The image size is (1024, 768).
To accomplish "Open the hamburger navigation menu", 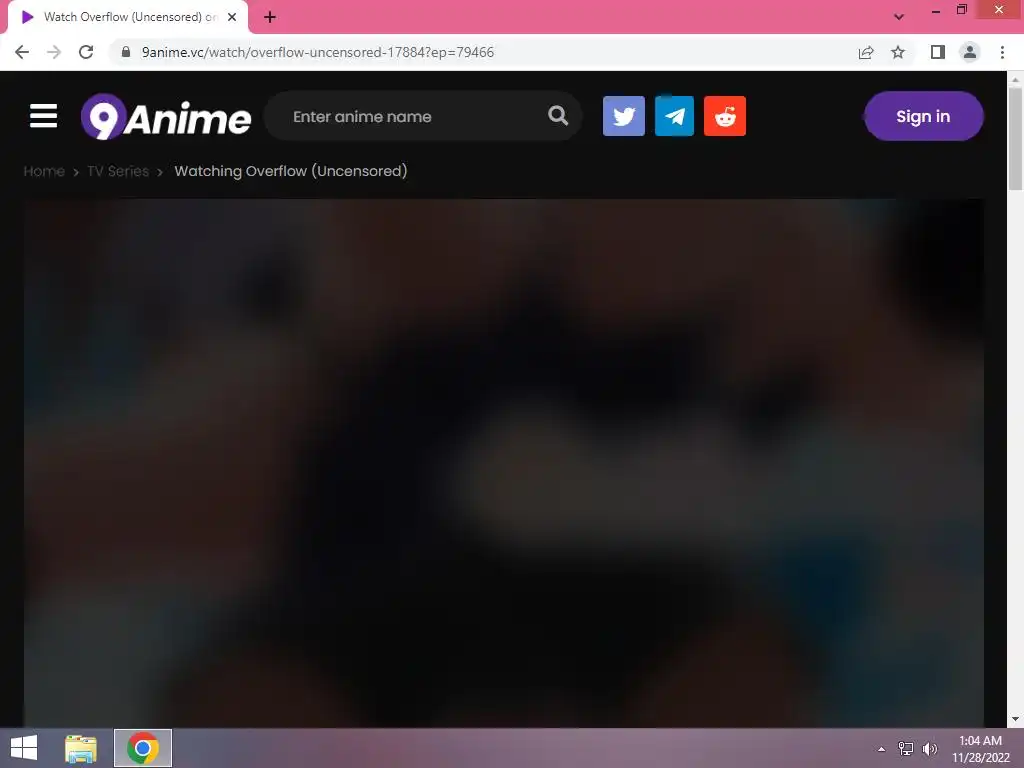I will (x=43, y=116).
